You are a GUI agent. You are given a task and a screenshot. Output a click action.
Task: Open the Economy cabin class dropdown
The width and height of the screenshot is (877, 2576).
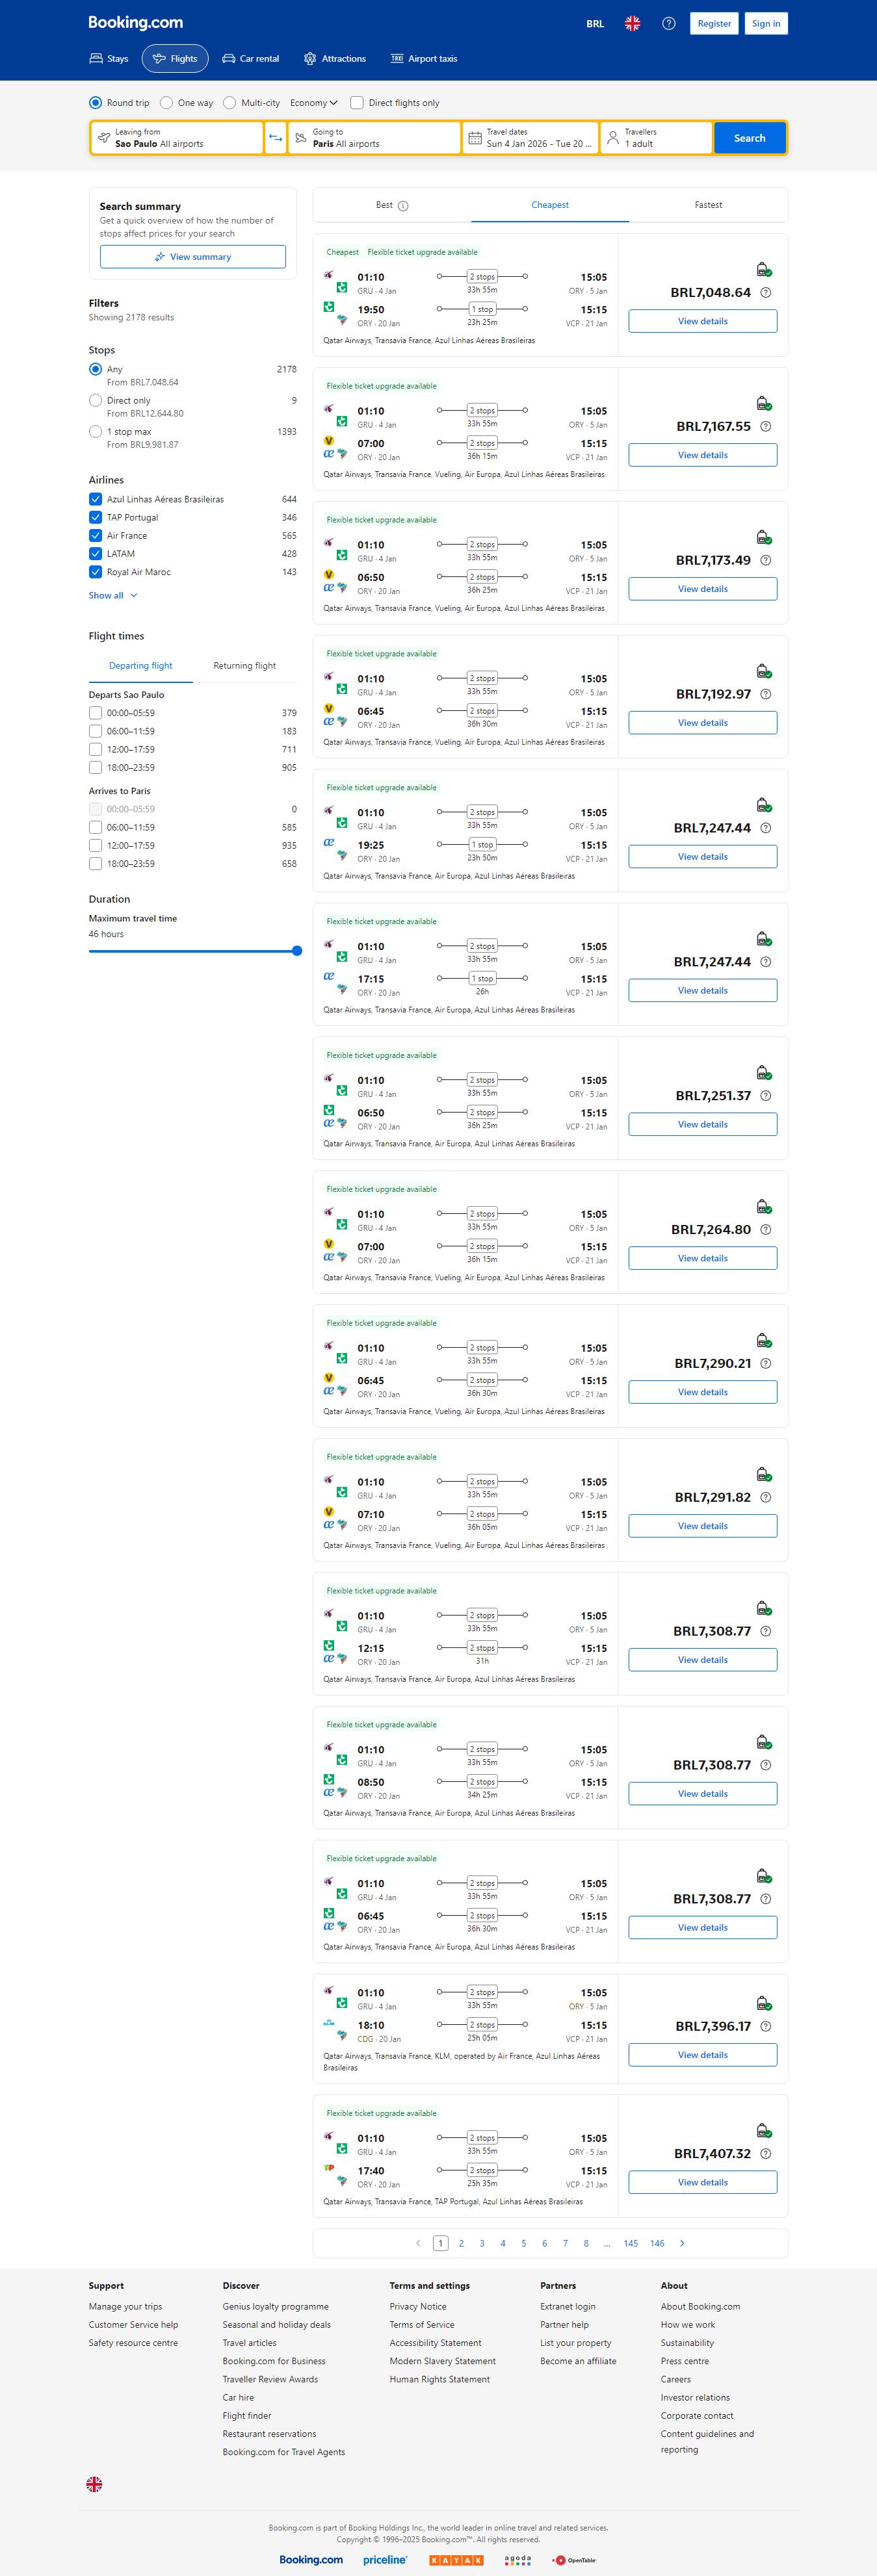[x=314, y=103]
